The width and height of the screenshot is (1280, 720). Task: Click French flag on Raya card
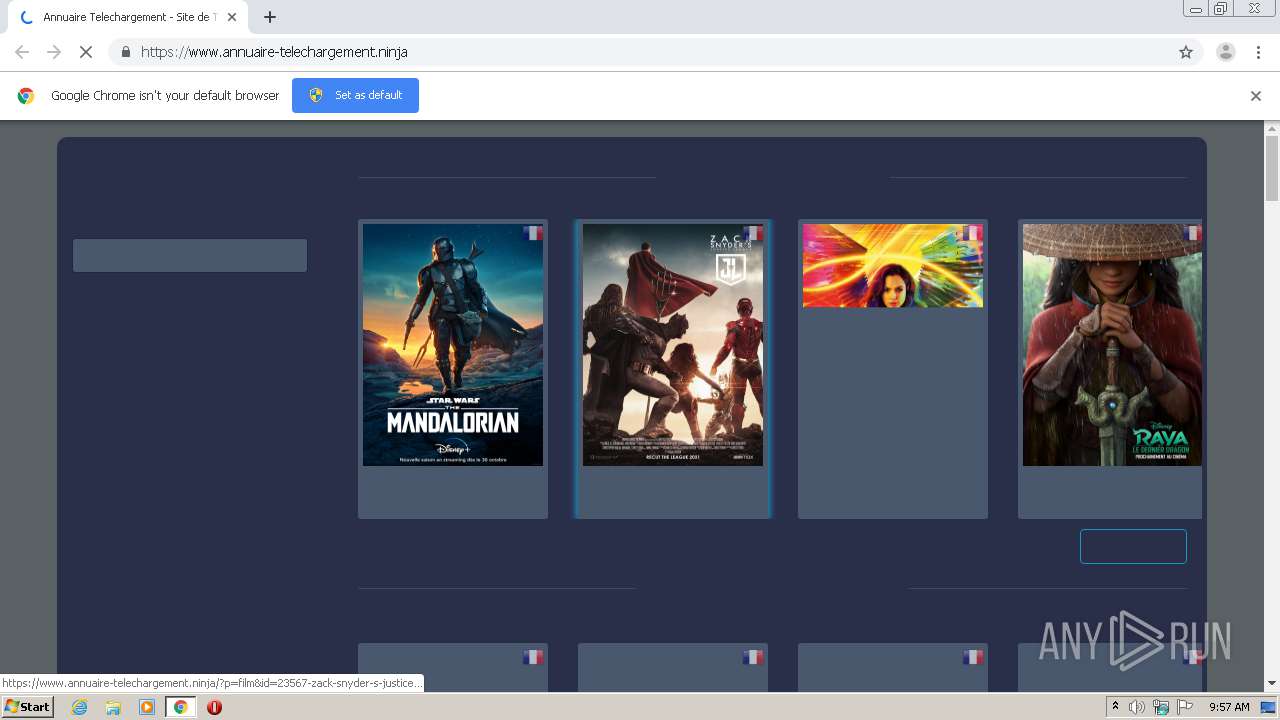coord(1192,233)
